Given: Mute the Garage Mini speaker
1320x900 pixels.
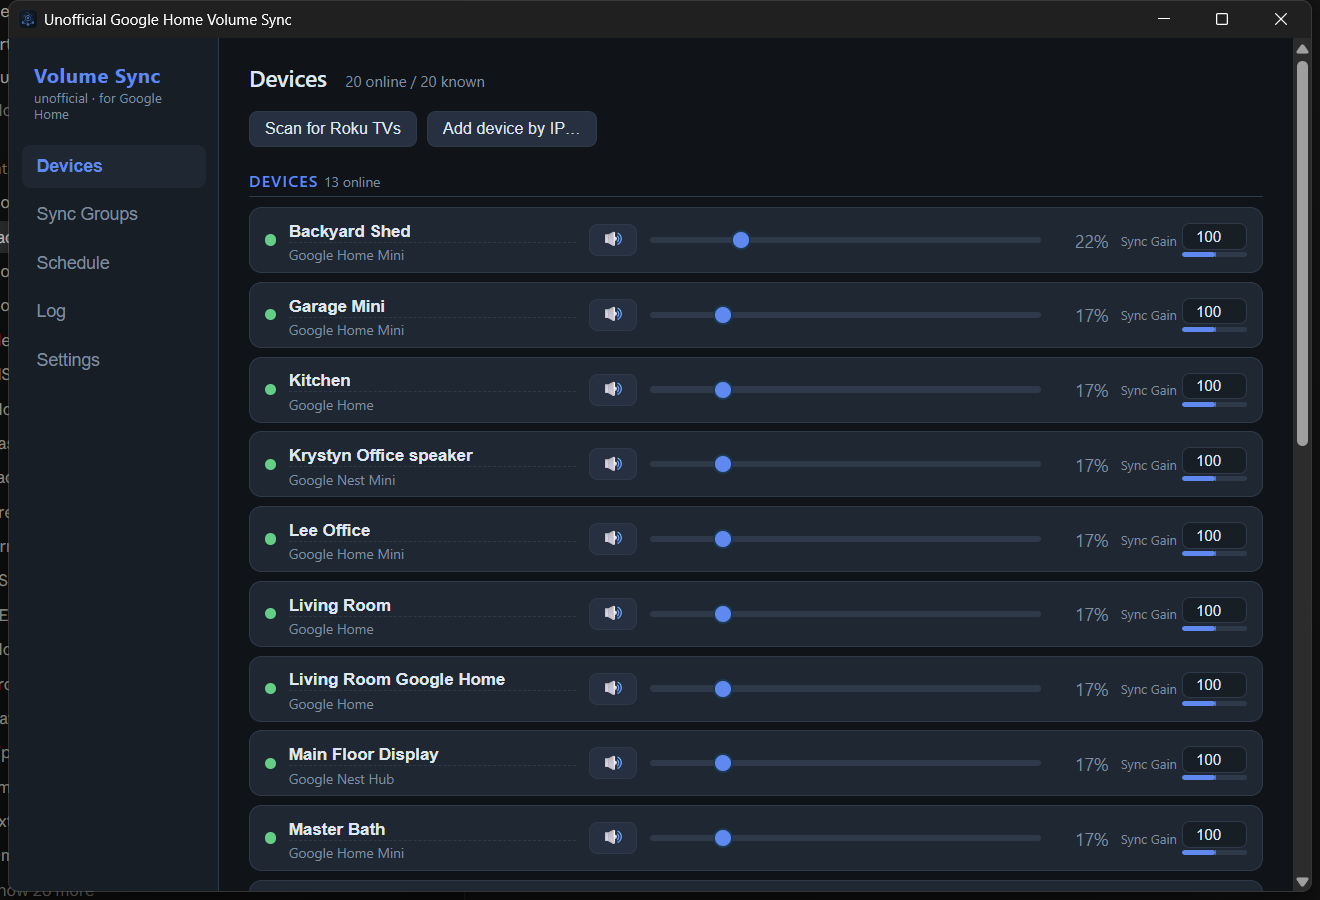Looking at the screenshot, I should coord(613,314).
